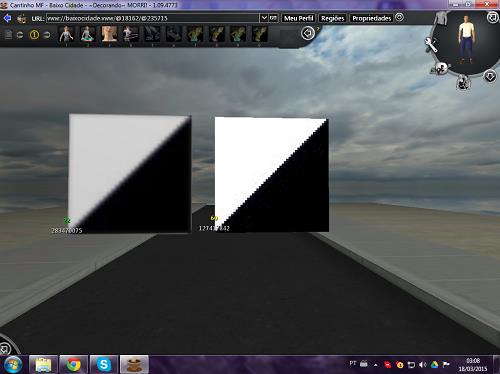Open the Propriedades menu

[371, 18]
